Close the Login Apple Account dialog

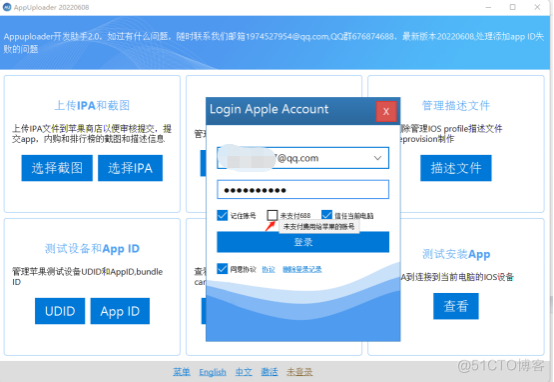(386, 111)
